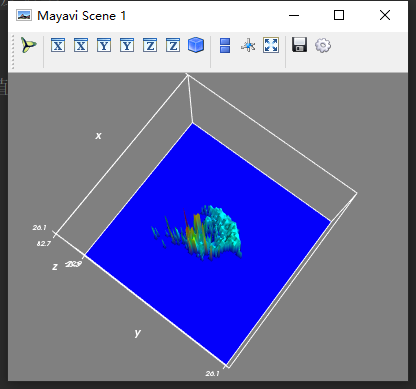Open scene configuration with the gear icon

coord(323,45)
